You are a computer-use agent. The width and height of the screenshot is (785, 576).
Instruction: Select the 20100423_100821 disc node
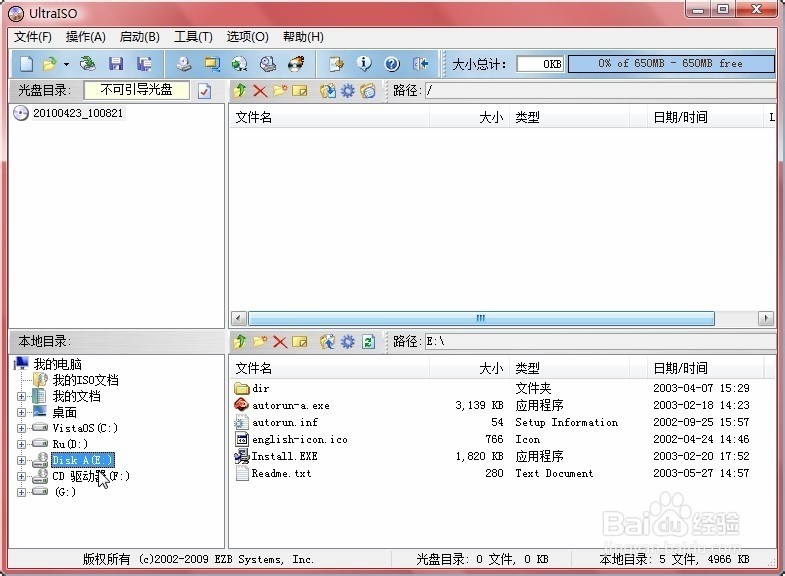coord(78,113)
